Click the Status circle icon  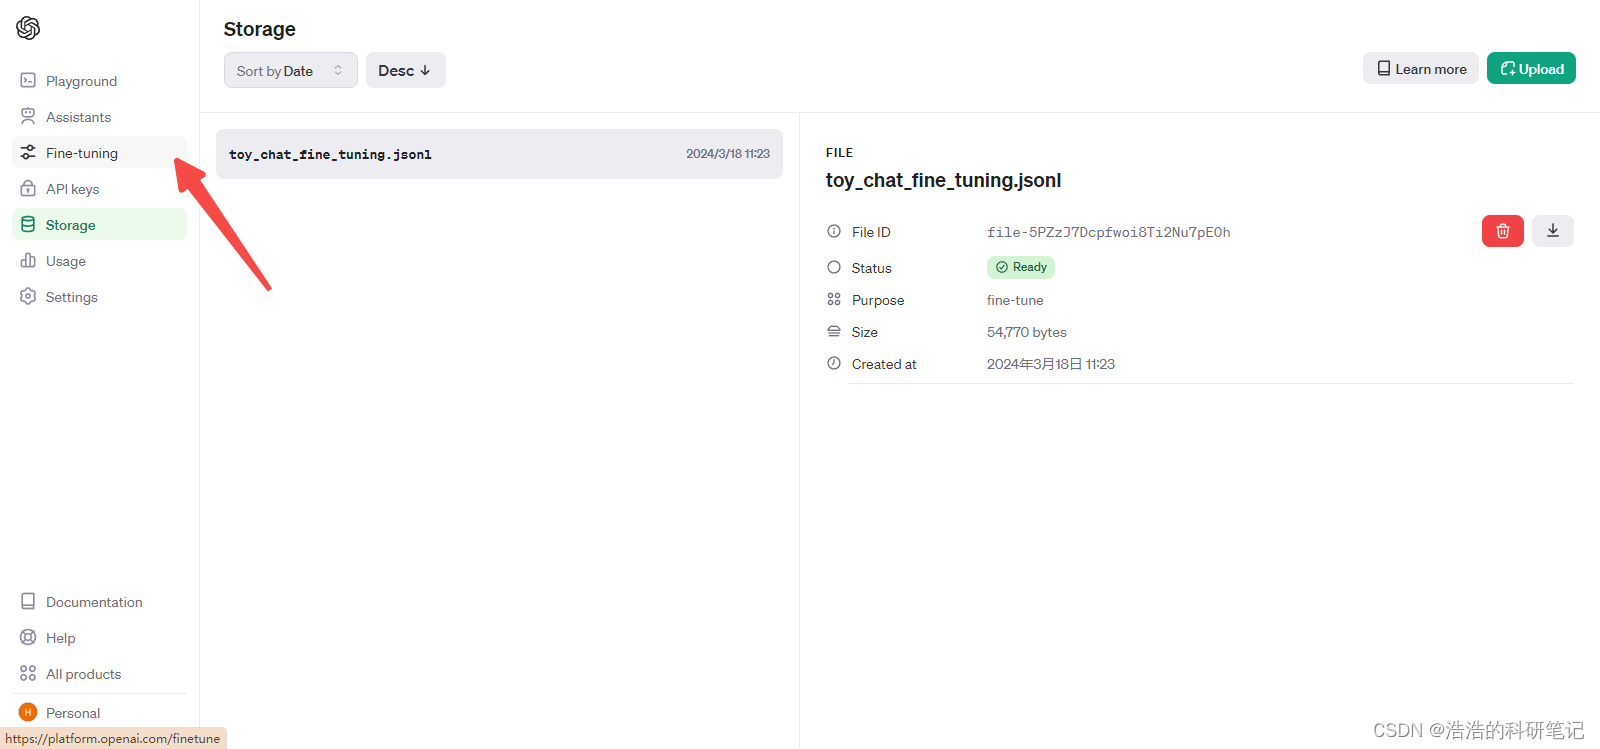coord(834,267)
